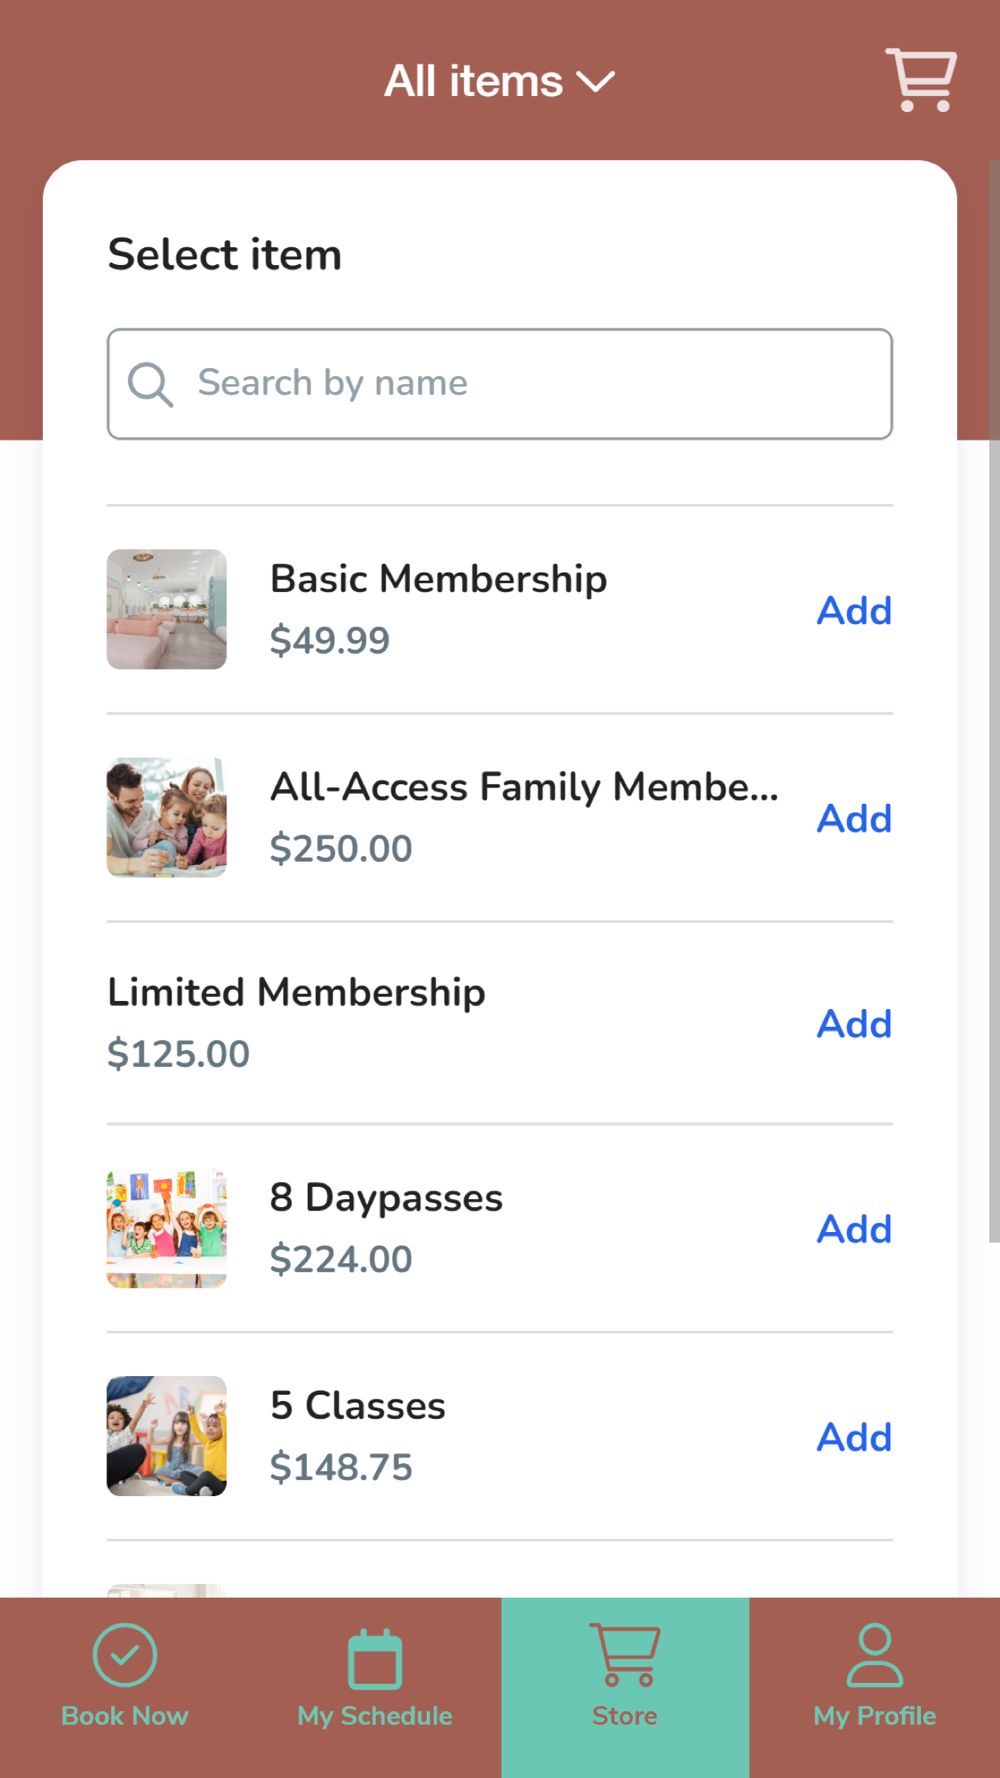Screen dimensions: 1000x1778
Task: Add 8 Daypasses to cart
Action: pyautogui.click(x=853, y=1229)
